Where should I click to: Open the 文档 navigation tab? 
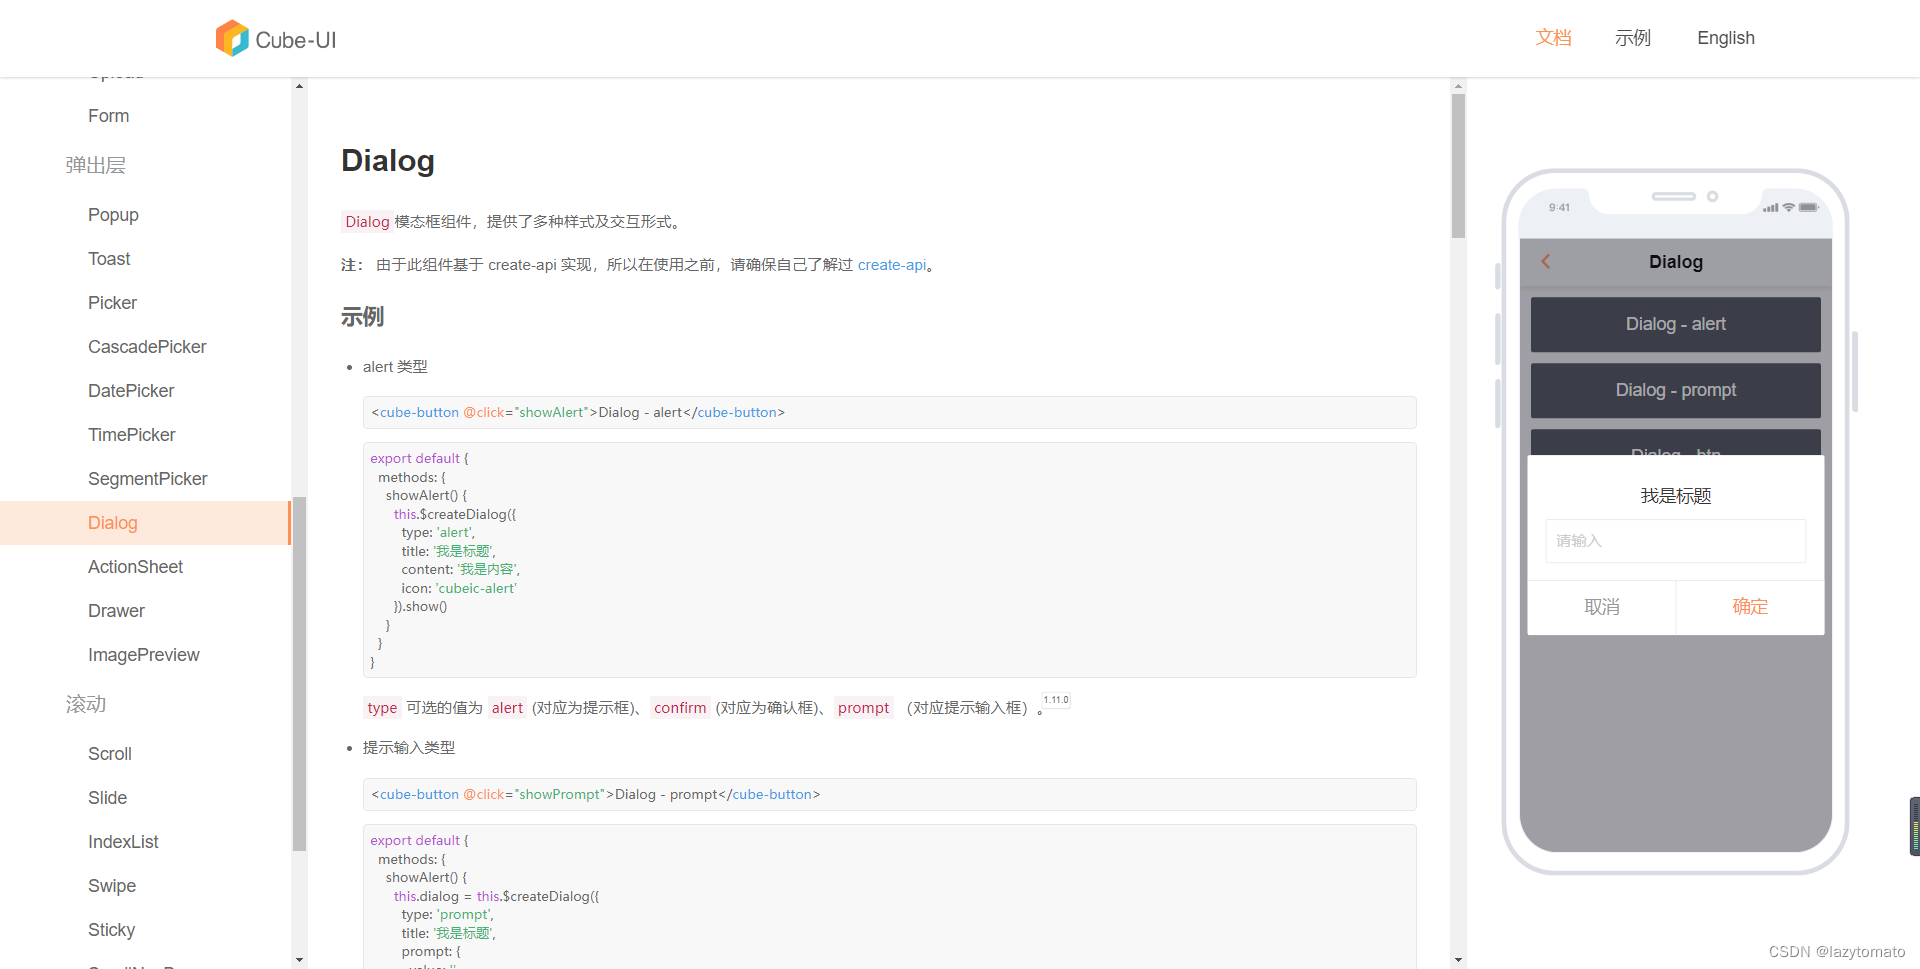[x=1554, y=38]
